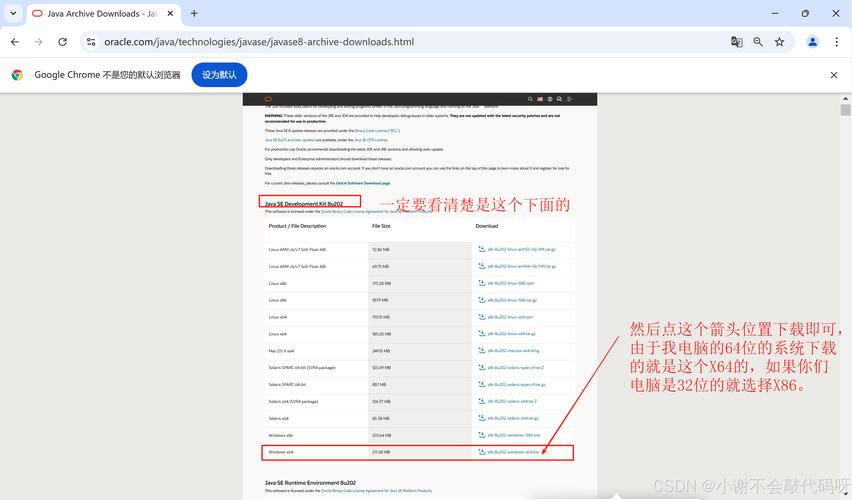Open Oracle site search icon

coord(530,99)
